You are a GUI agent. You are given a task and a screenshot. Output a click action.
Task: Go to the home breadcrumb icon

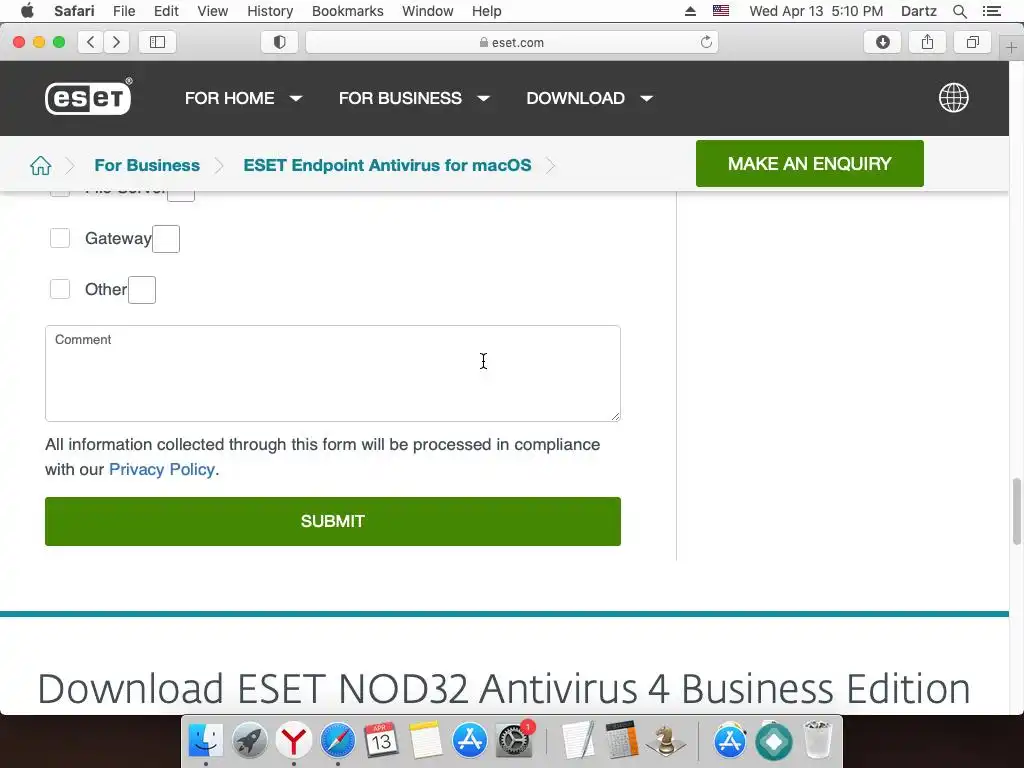point(40,165)
